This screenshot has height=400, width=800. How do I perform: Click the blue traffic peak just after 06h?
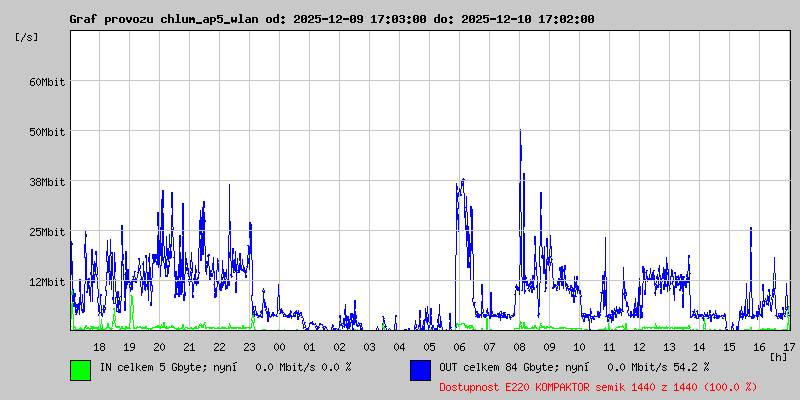(463, 180)
